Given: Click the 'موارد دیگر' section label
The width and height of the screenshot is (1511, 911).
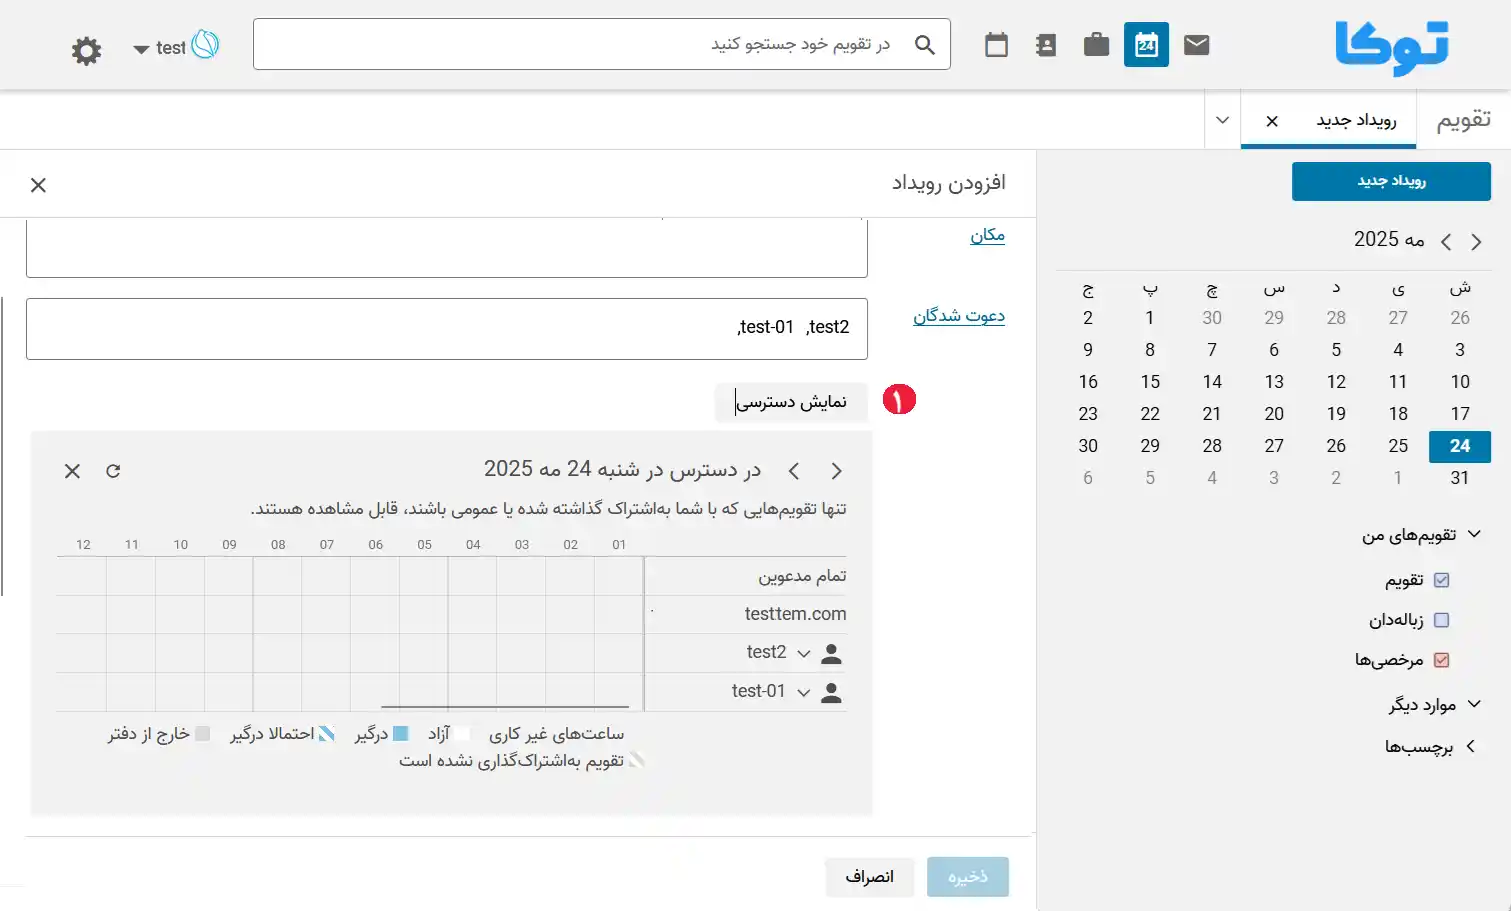Looking at the screenshot, I should [1422, 705].
